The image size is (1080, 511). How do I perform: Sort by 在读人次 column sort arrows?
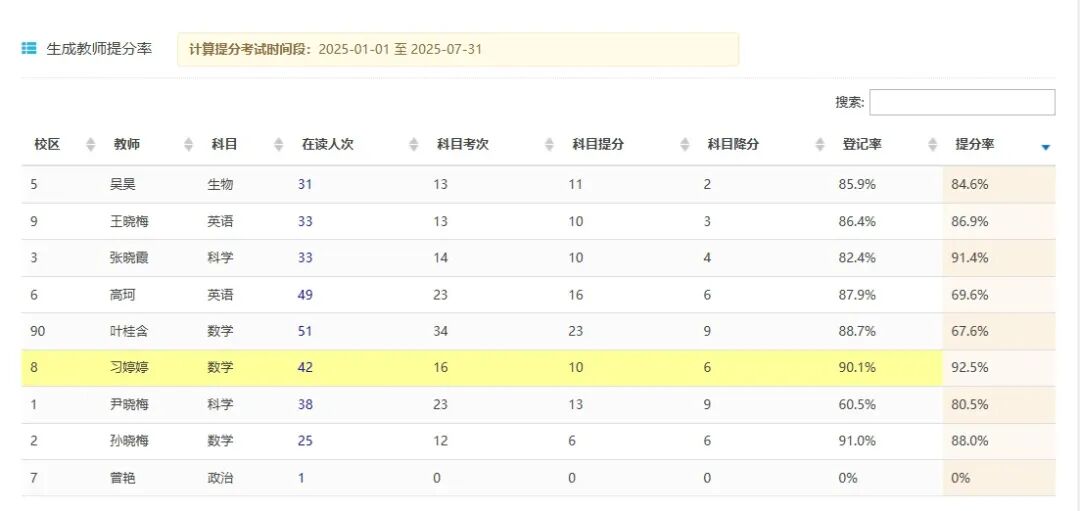(x=414, y=145)
